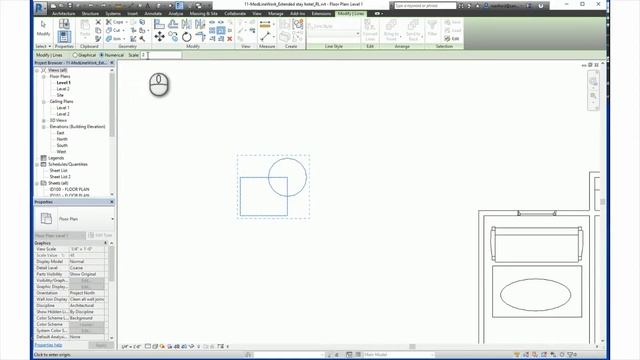Open the Architecture ribbon tab
Viewport: 640px width, 360px height.
[x=63, y=13]
